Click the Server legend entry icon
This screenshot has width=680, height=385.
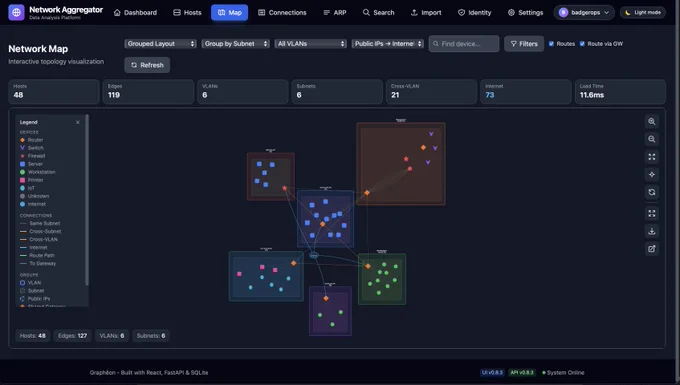point(23,164)
